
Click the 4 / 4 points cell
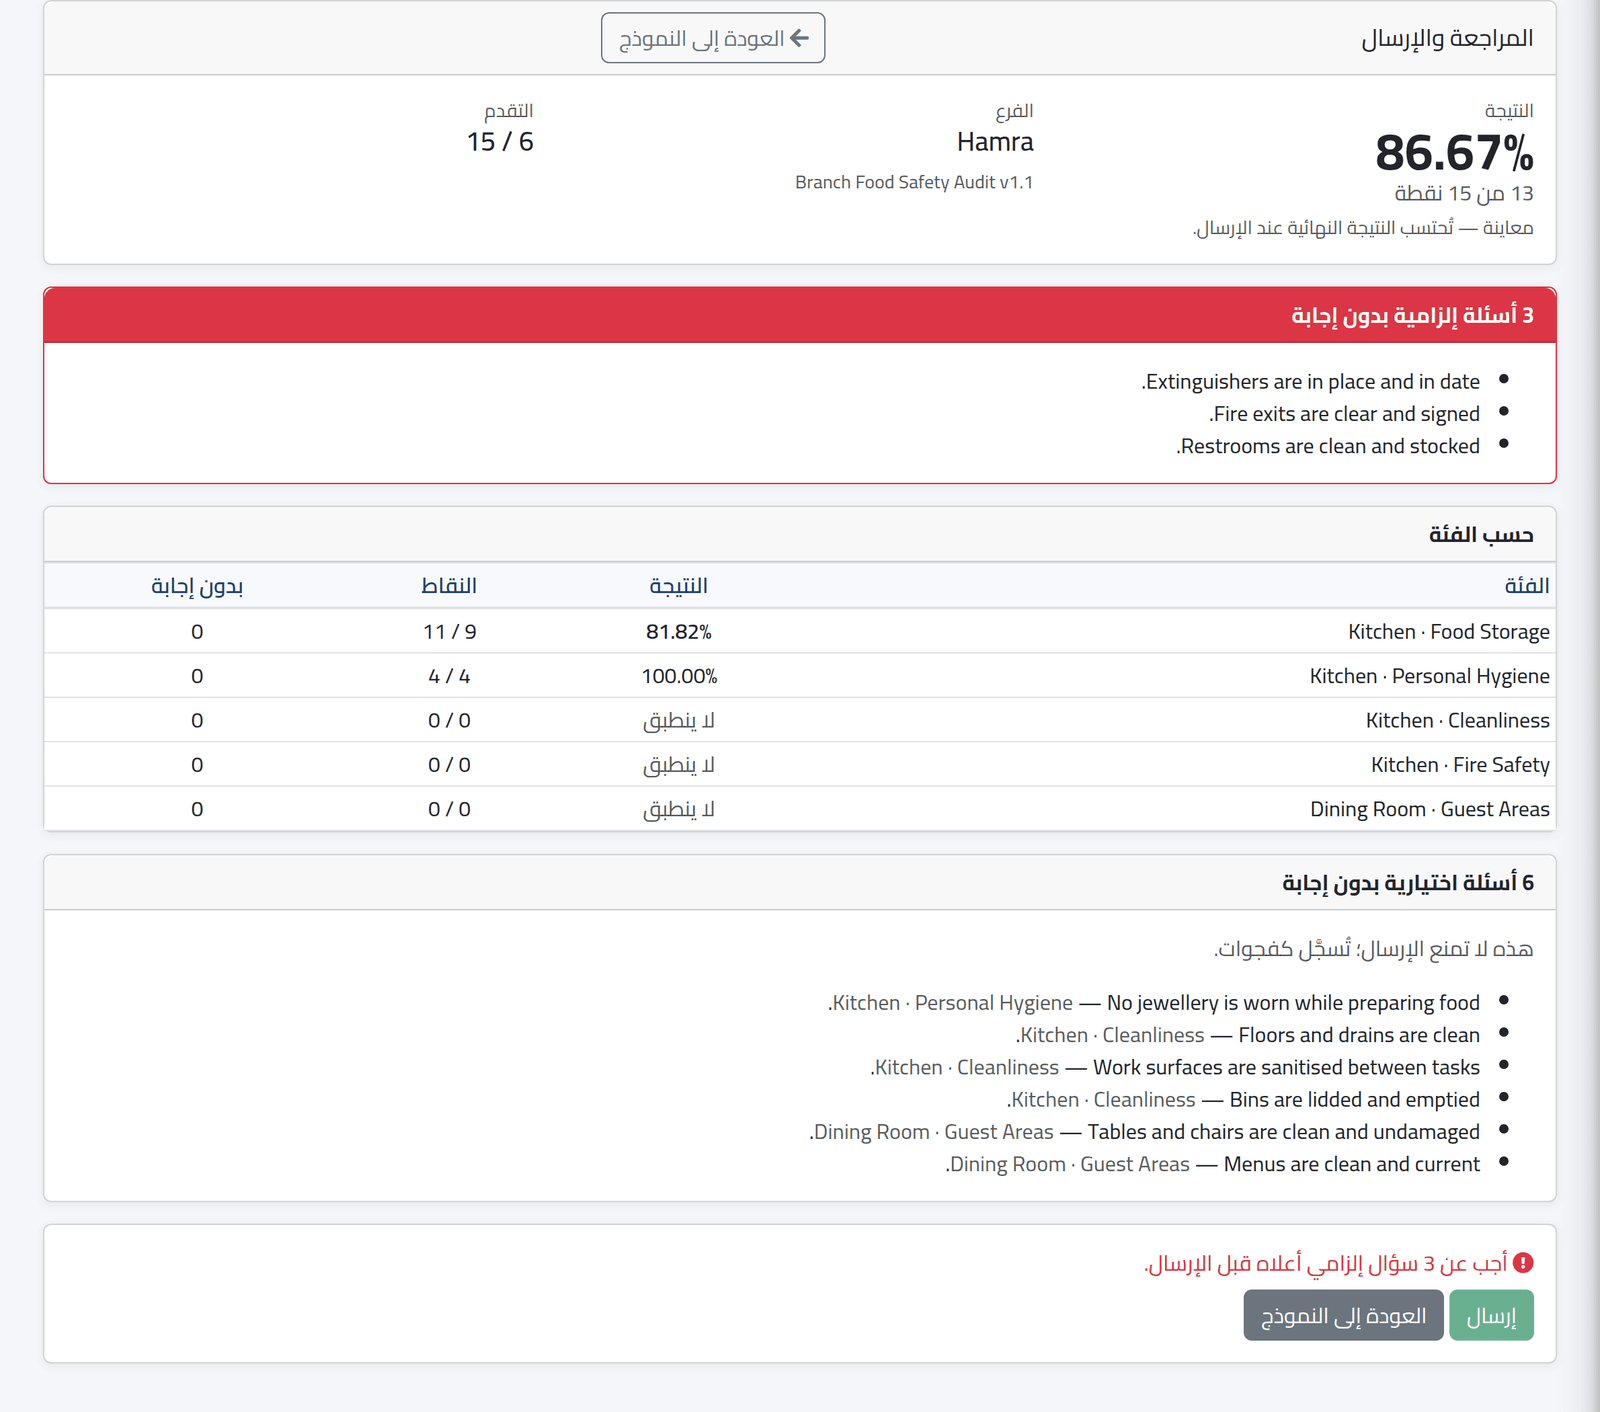(x=449, y=676)
